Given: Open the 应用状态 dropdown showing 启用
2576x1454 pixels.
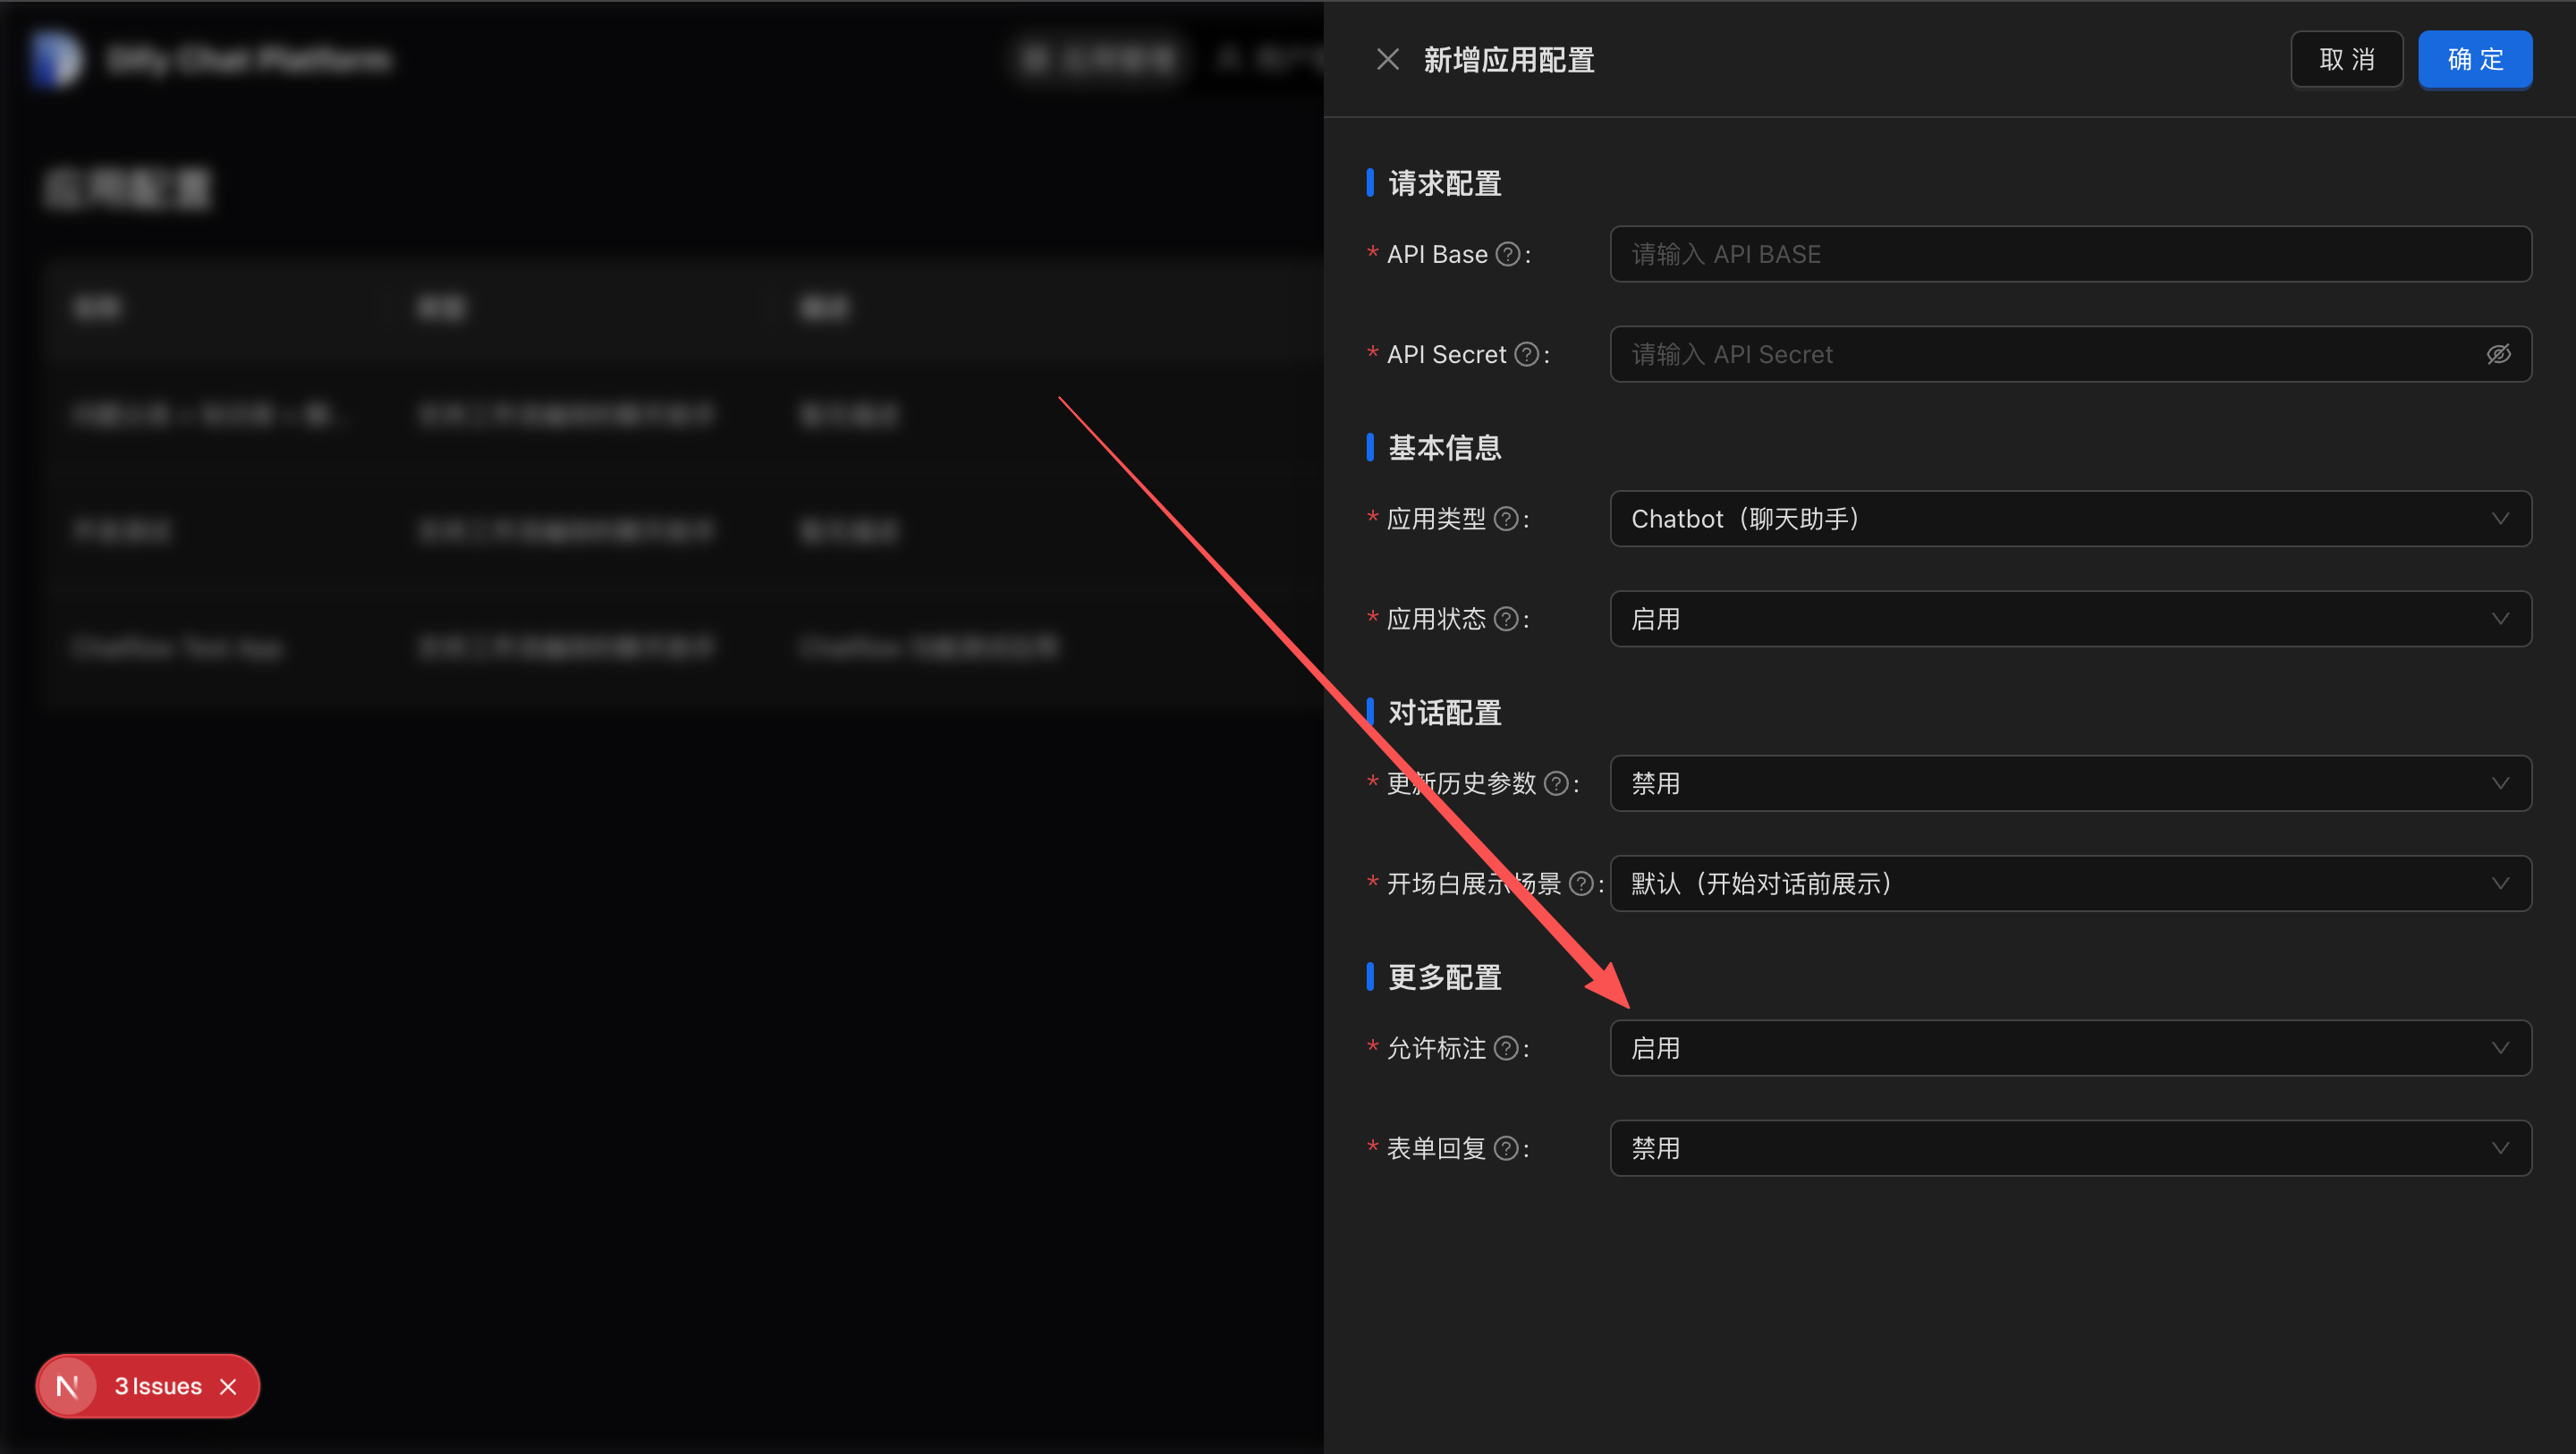Looking at the screenshot, I should coord(2070,619).
